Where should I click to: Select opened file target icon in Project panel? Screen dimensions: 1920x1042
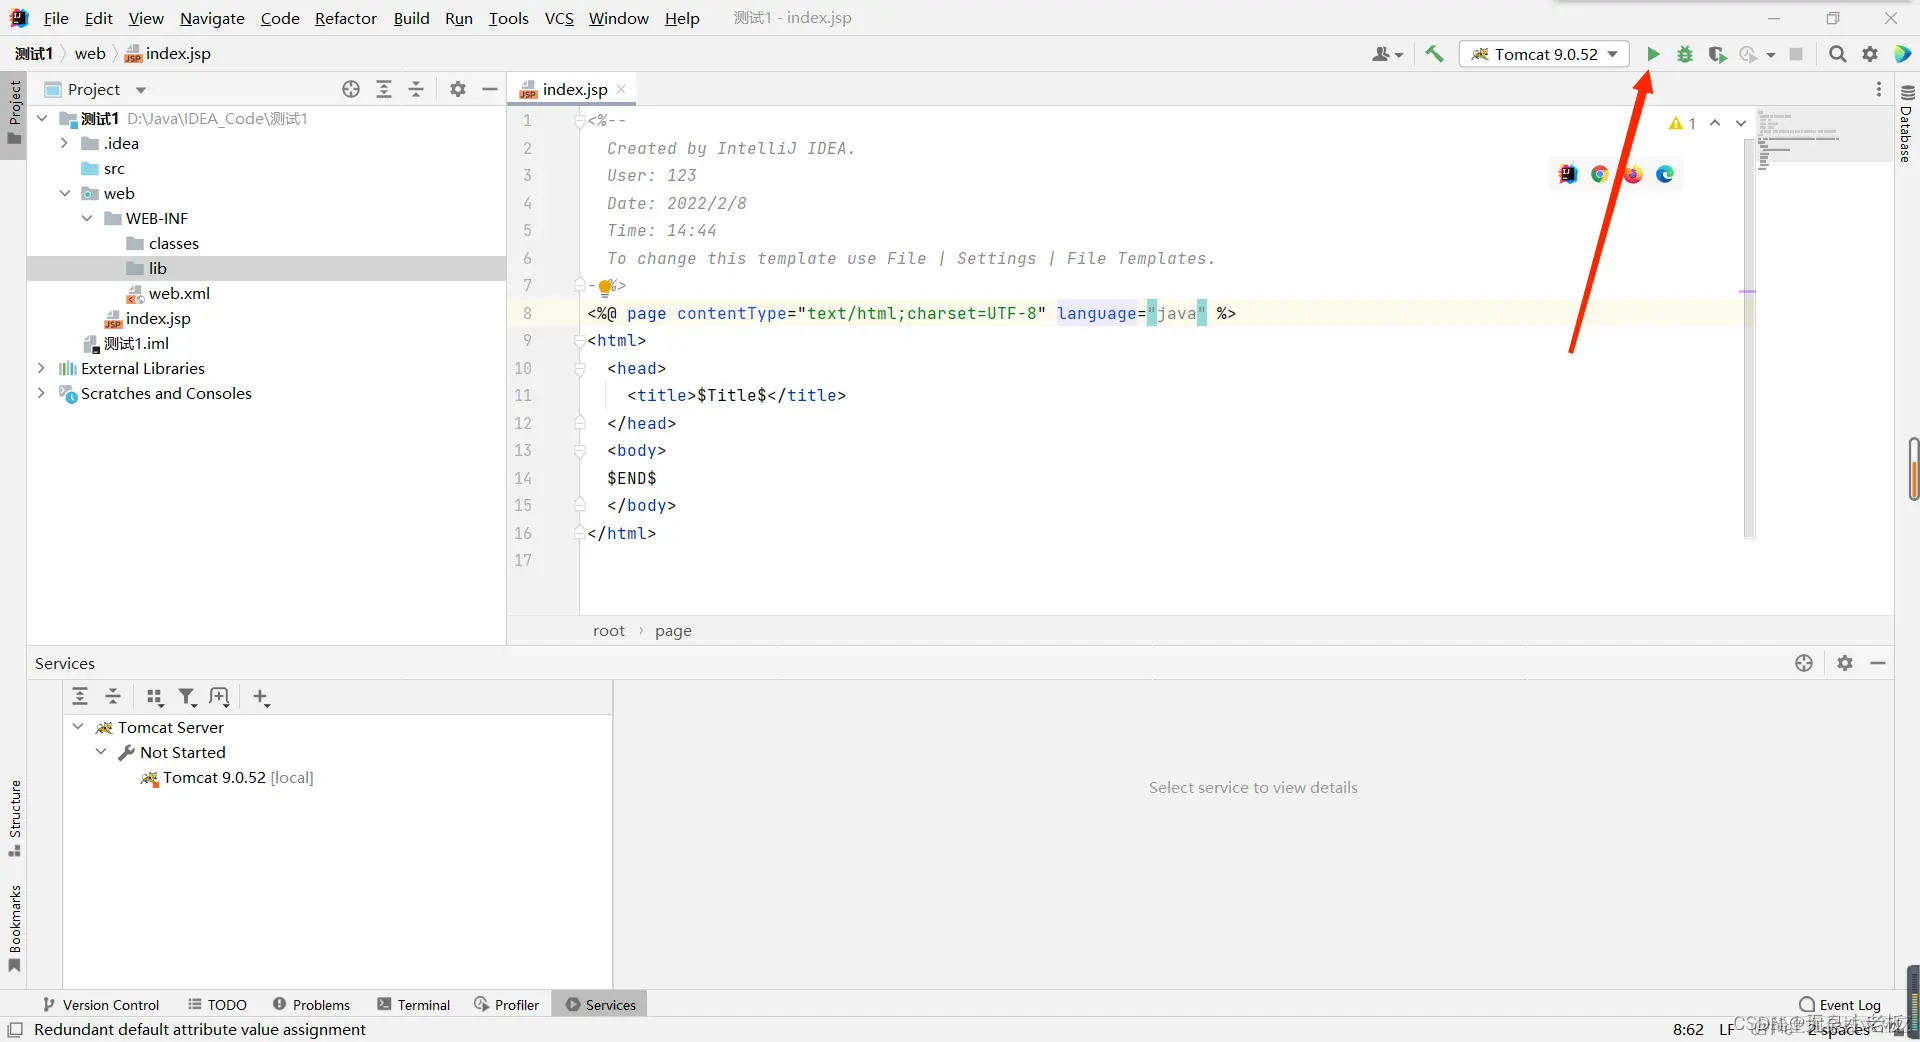click(351, 89)
